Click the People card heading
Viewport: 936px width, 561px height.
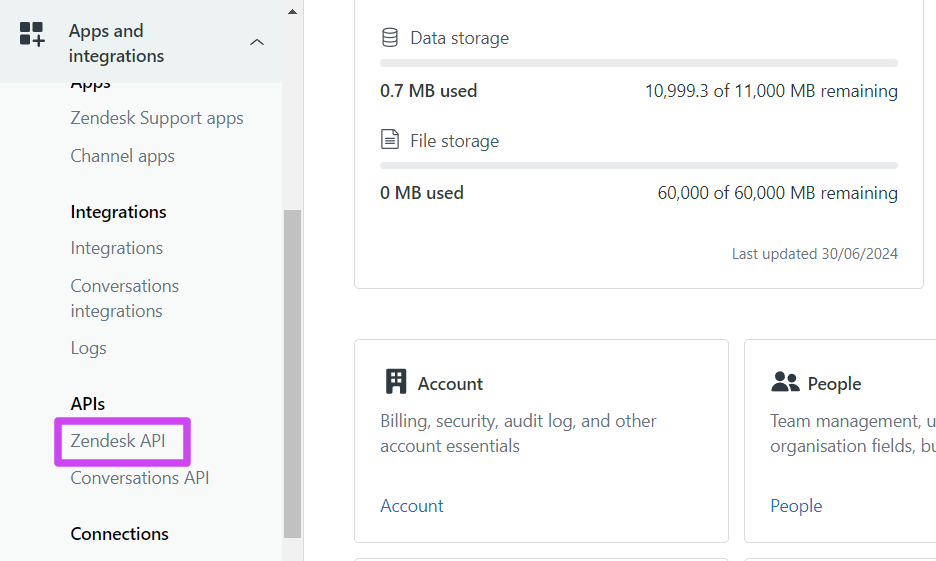834,384
